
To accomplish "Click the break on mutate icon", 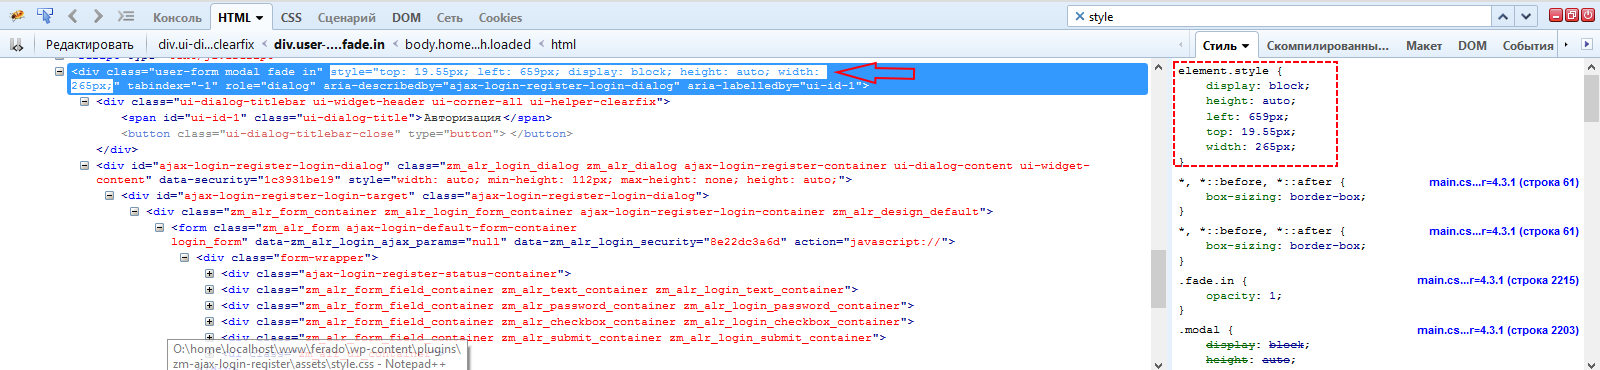I will tap(16, 45).
